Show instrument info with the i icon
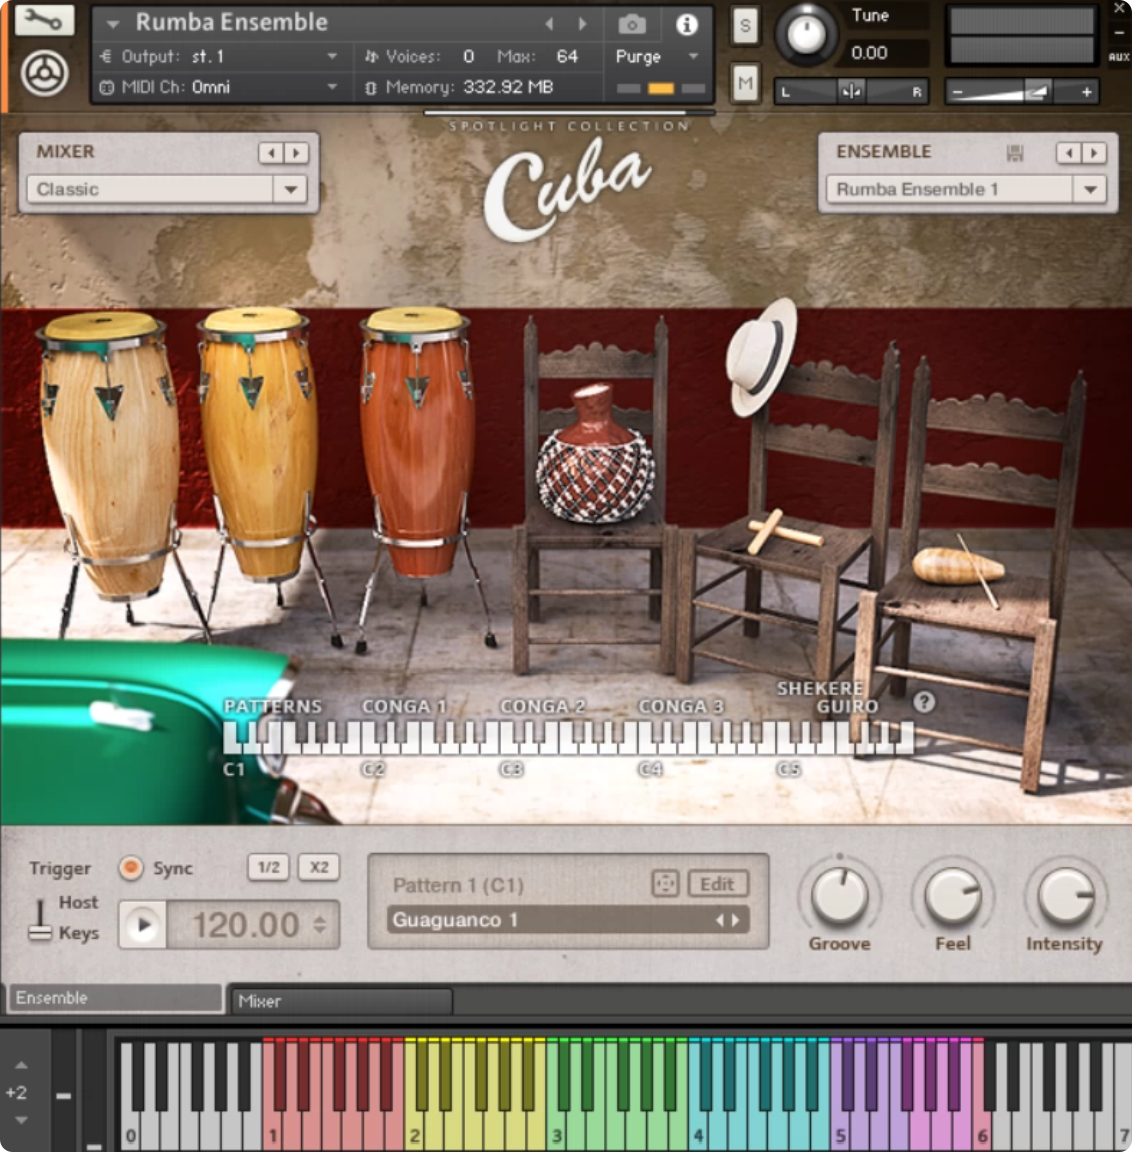 tap(686, 24)
